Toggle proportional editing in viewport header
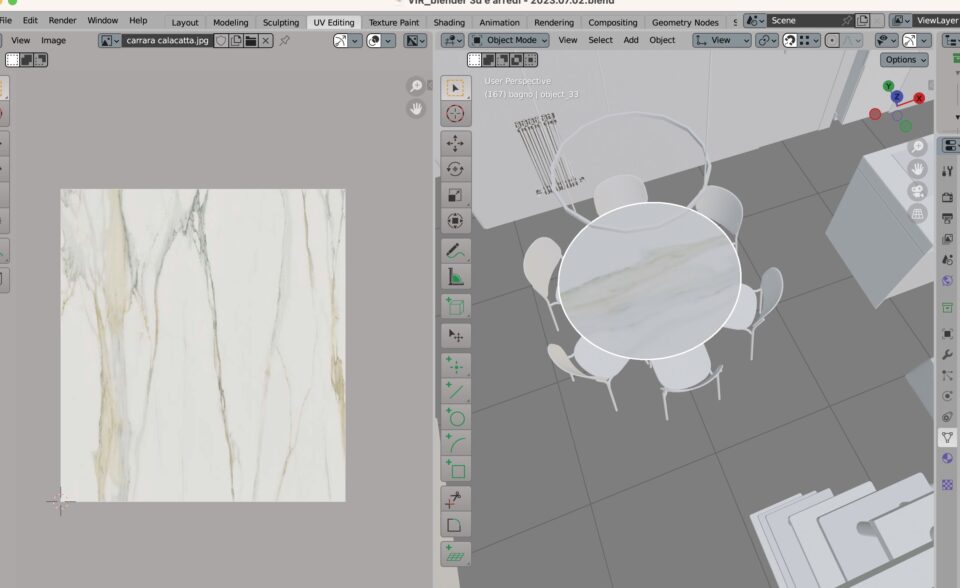 tap(831, 40)
